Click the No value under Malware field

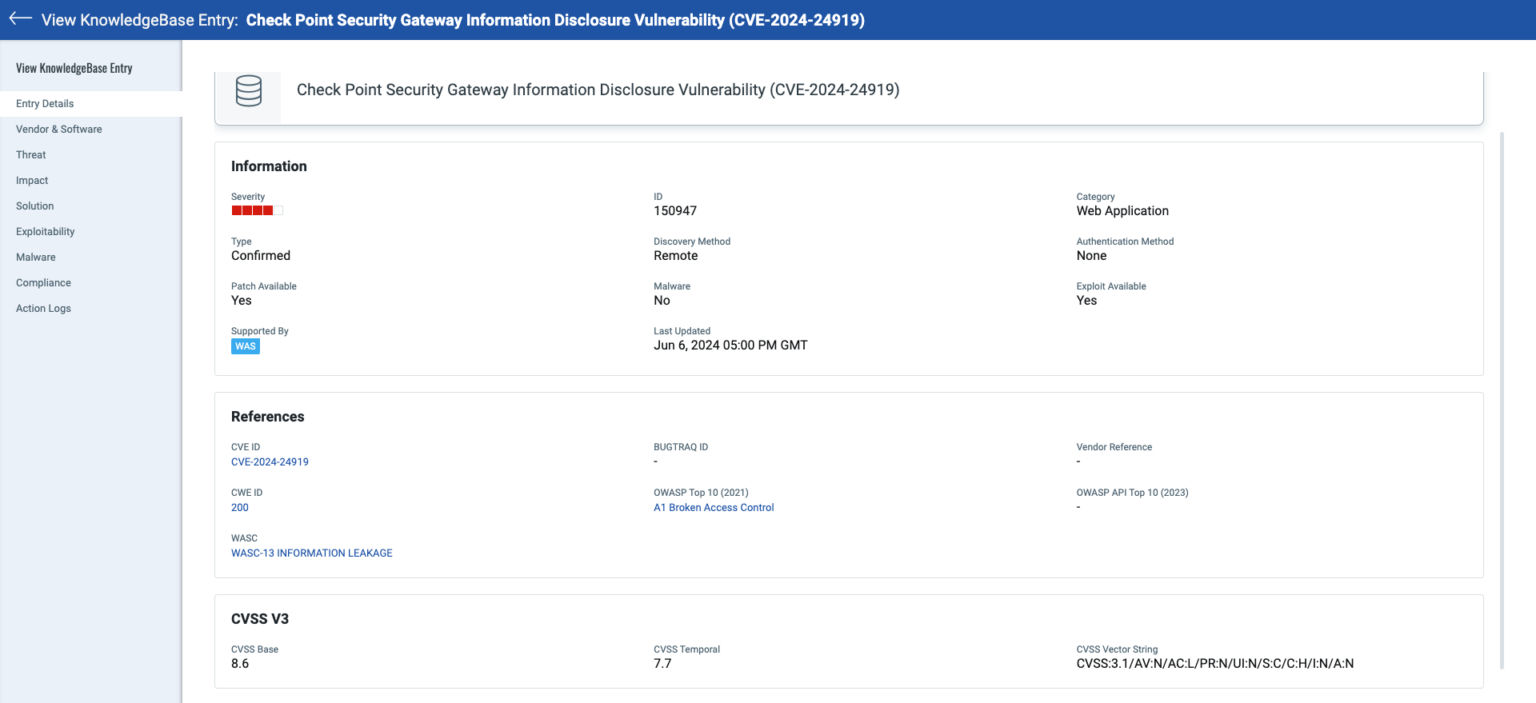[x=662, y=301]
